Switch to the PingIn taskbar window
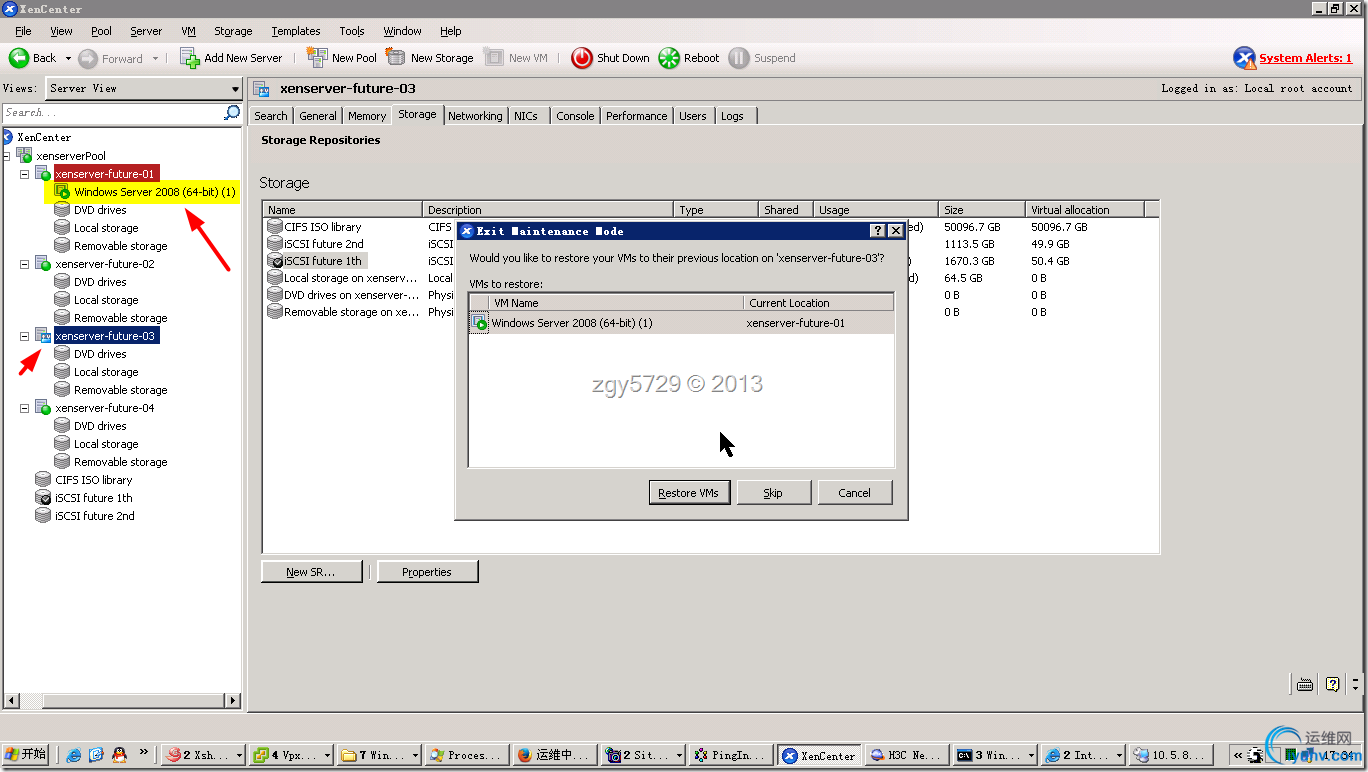The width and height of the screenshot is (1368, 772). click(x=731, y=755)
